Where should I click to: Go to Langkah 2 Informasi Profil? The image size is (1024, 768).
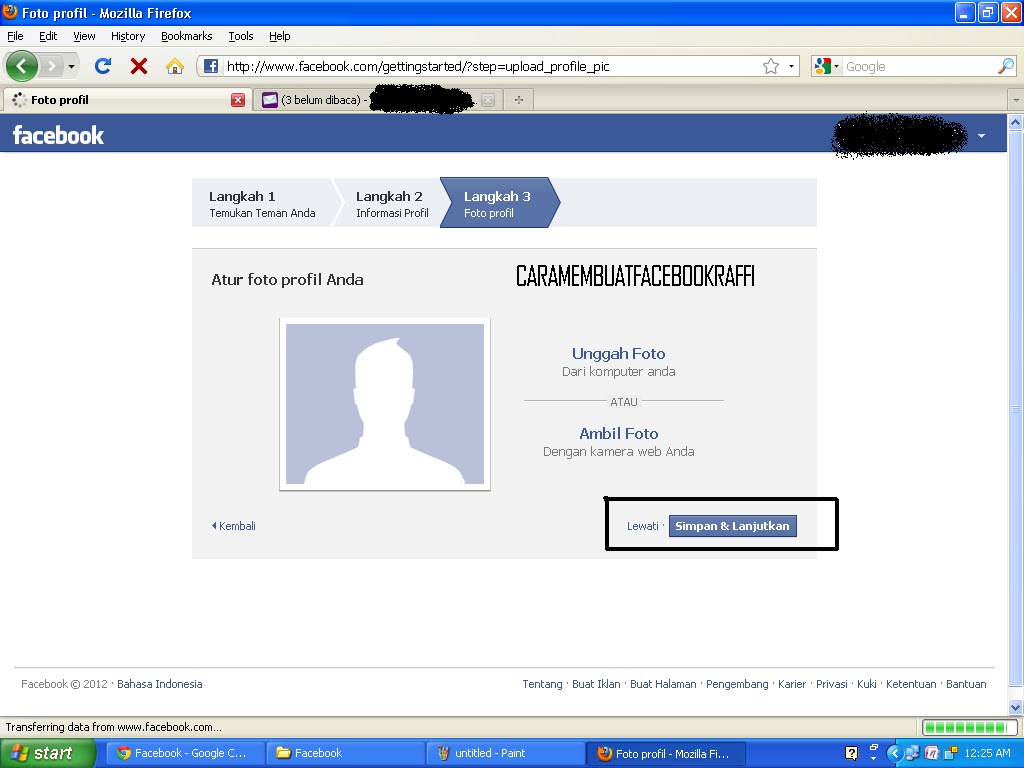(392, 203)
